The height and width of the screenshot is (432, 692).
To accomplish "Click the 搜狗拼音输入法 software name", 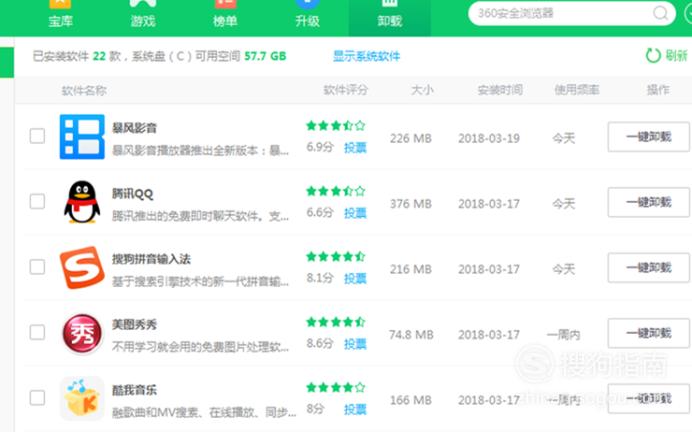I will tap(151, 259).
